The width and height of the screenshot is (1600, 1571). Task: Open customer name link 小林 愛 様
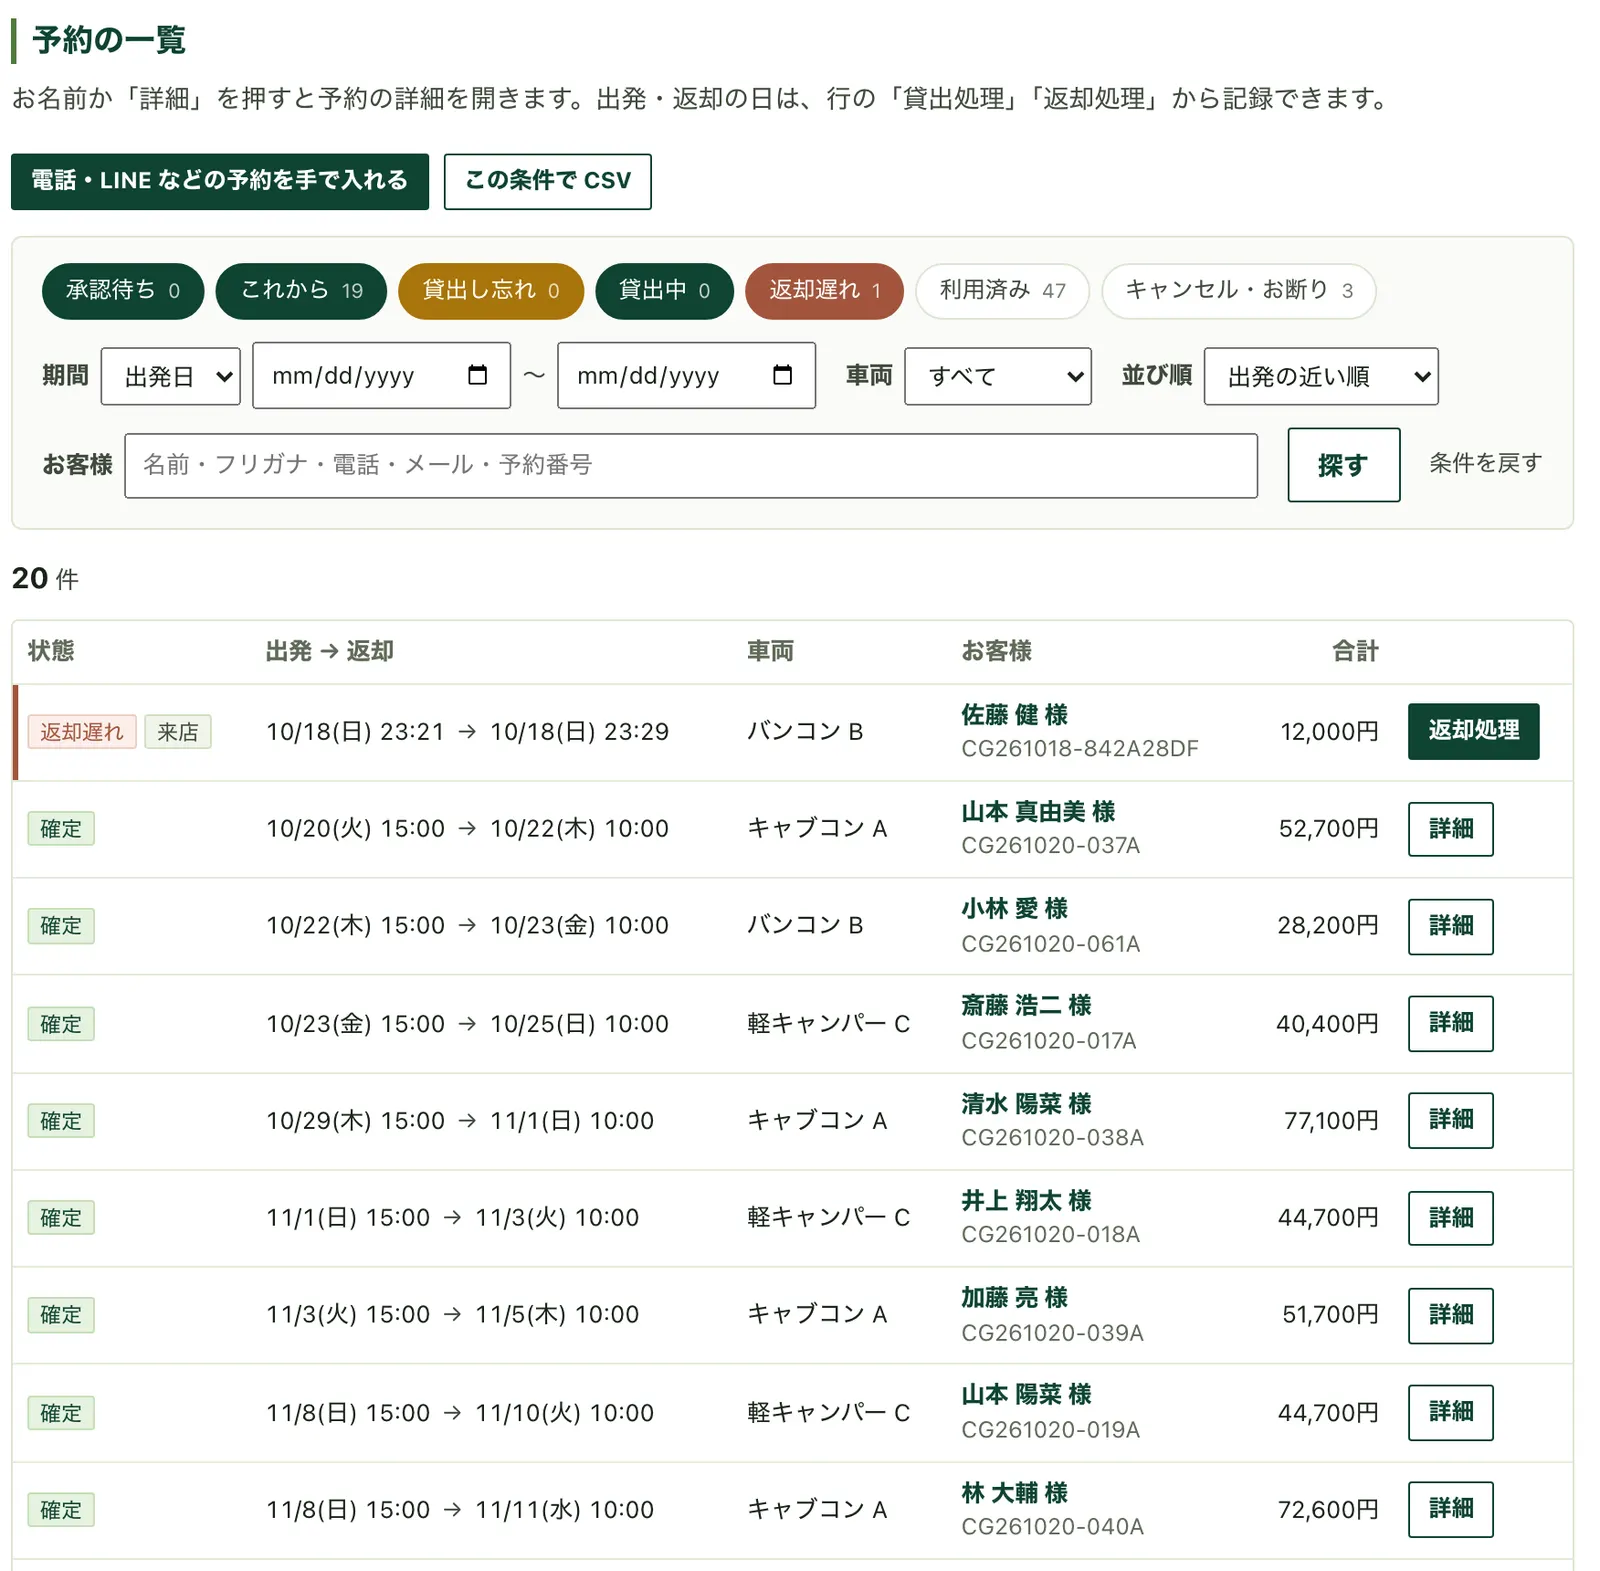click(x=1014, y=909)
